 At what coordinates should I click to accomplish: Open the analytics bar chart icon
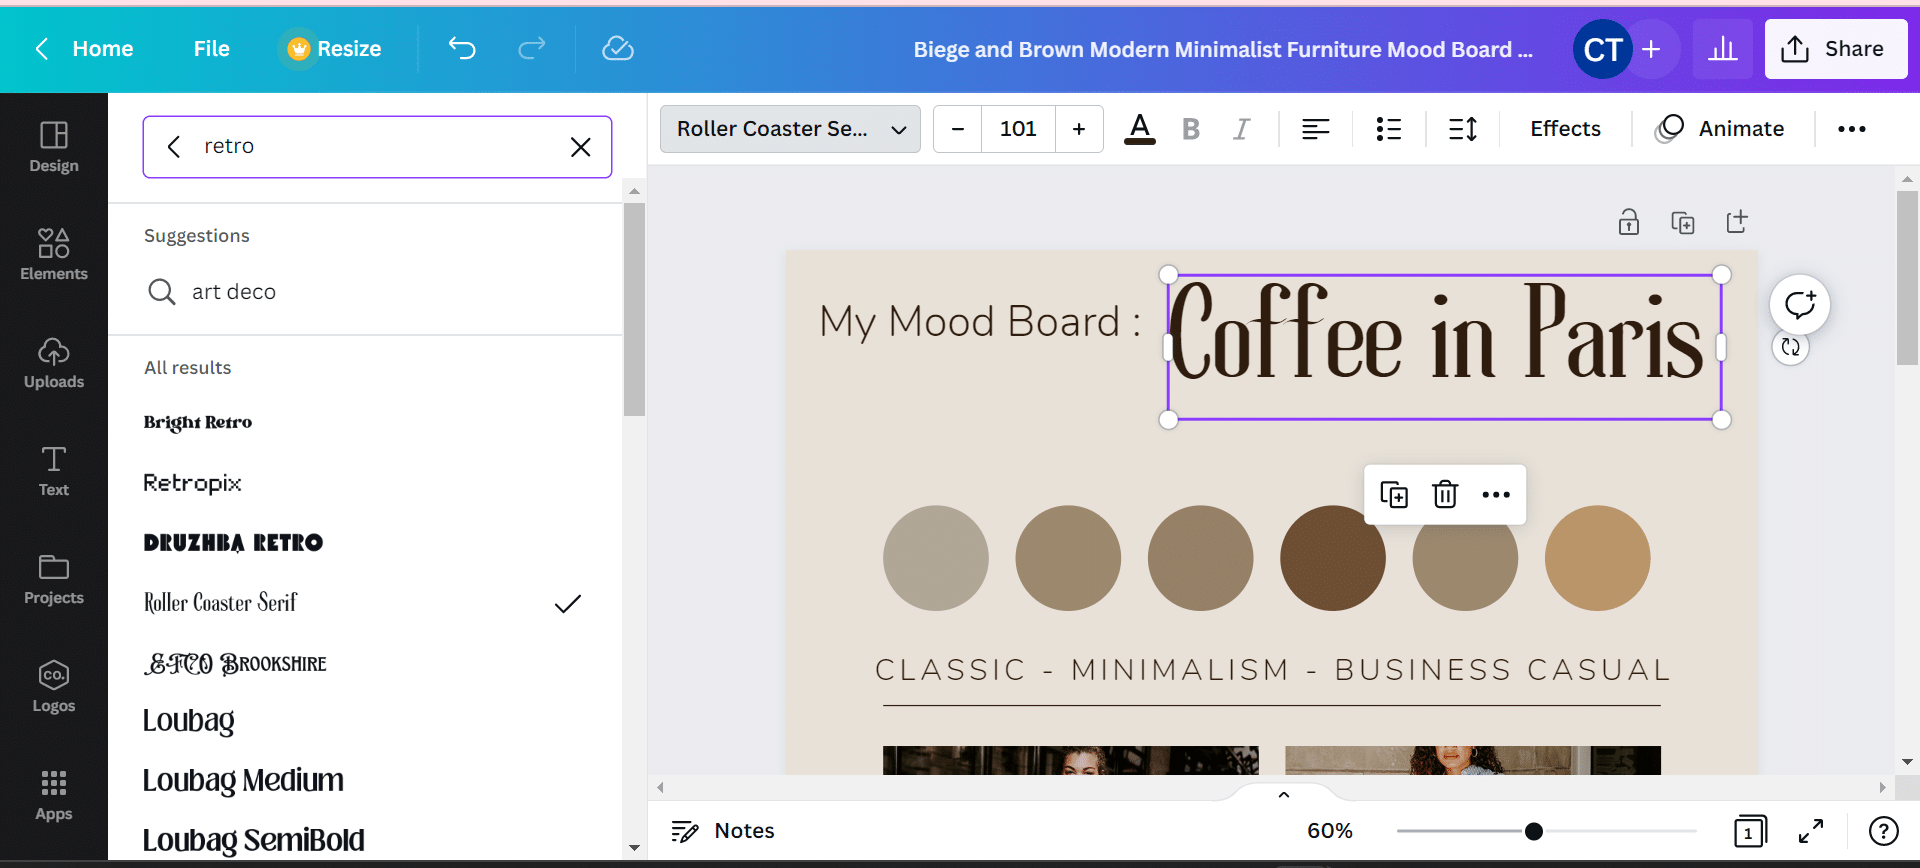[1722, 49]
